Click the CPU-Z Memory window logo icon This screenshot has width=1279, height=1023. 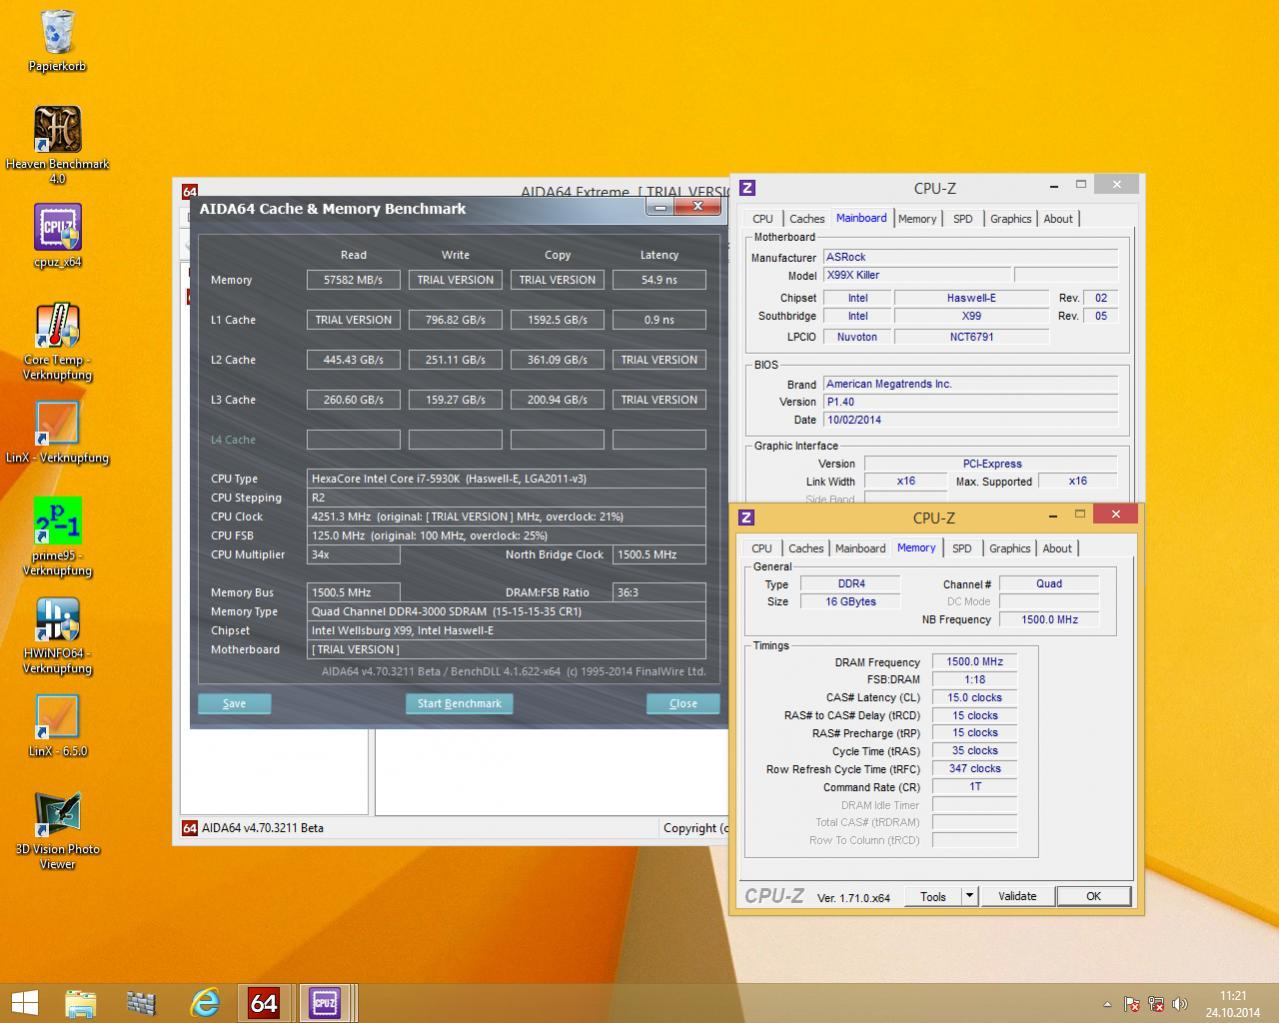(746, 517)
